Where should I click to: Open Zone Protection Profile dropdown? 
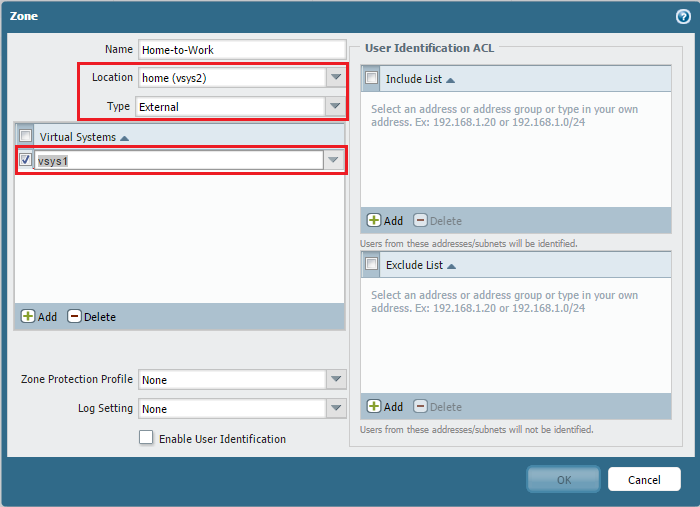point(336,379)
